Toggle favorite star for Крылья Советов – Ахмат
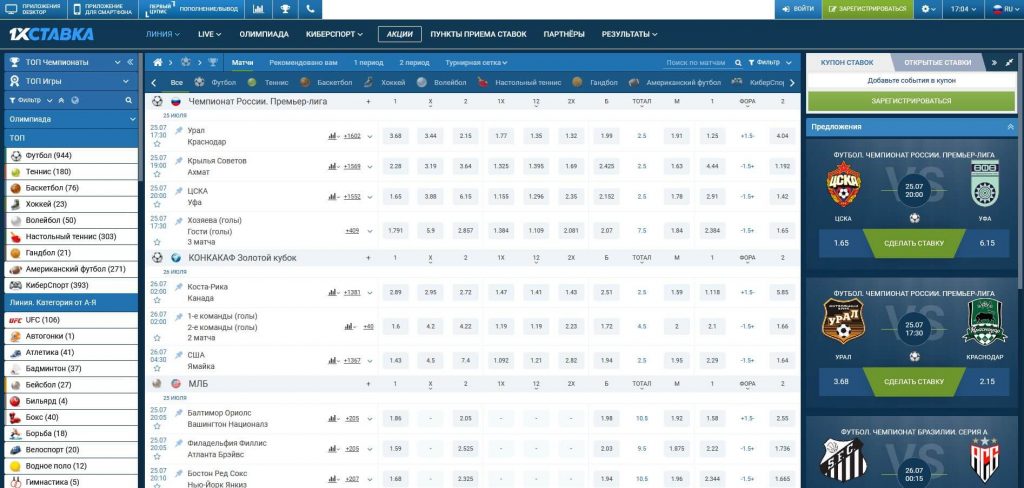Screen dimensions: 1024x488 click(157, 173)
